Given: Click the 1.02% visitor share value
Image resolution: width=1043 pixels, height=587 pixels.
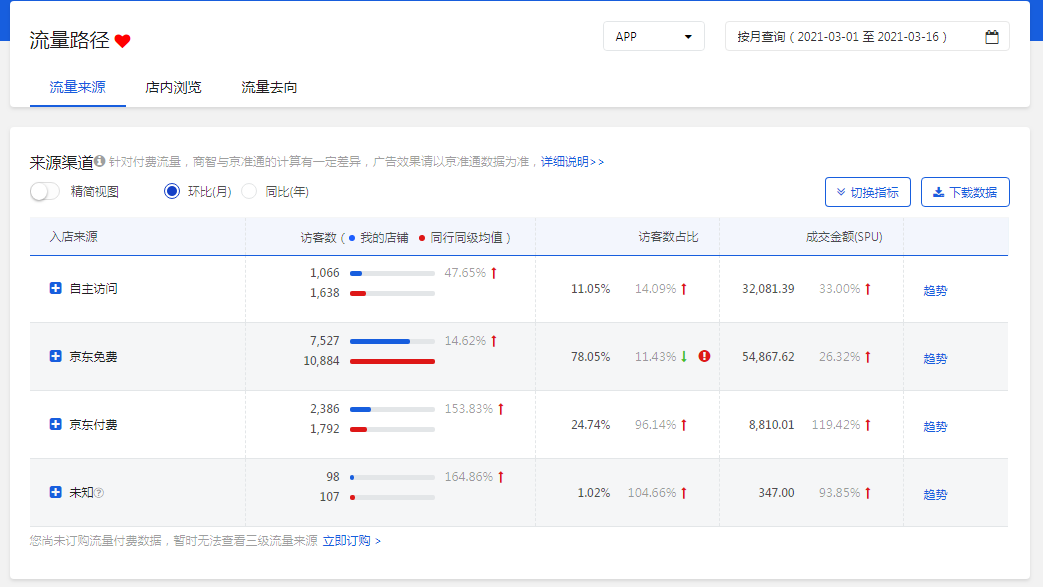Looking at the screenshot, I should [x=593, y=492].
